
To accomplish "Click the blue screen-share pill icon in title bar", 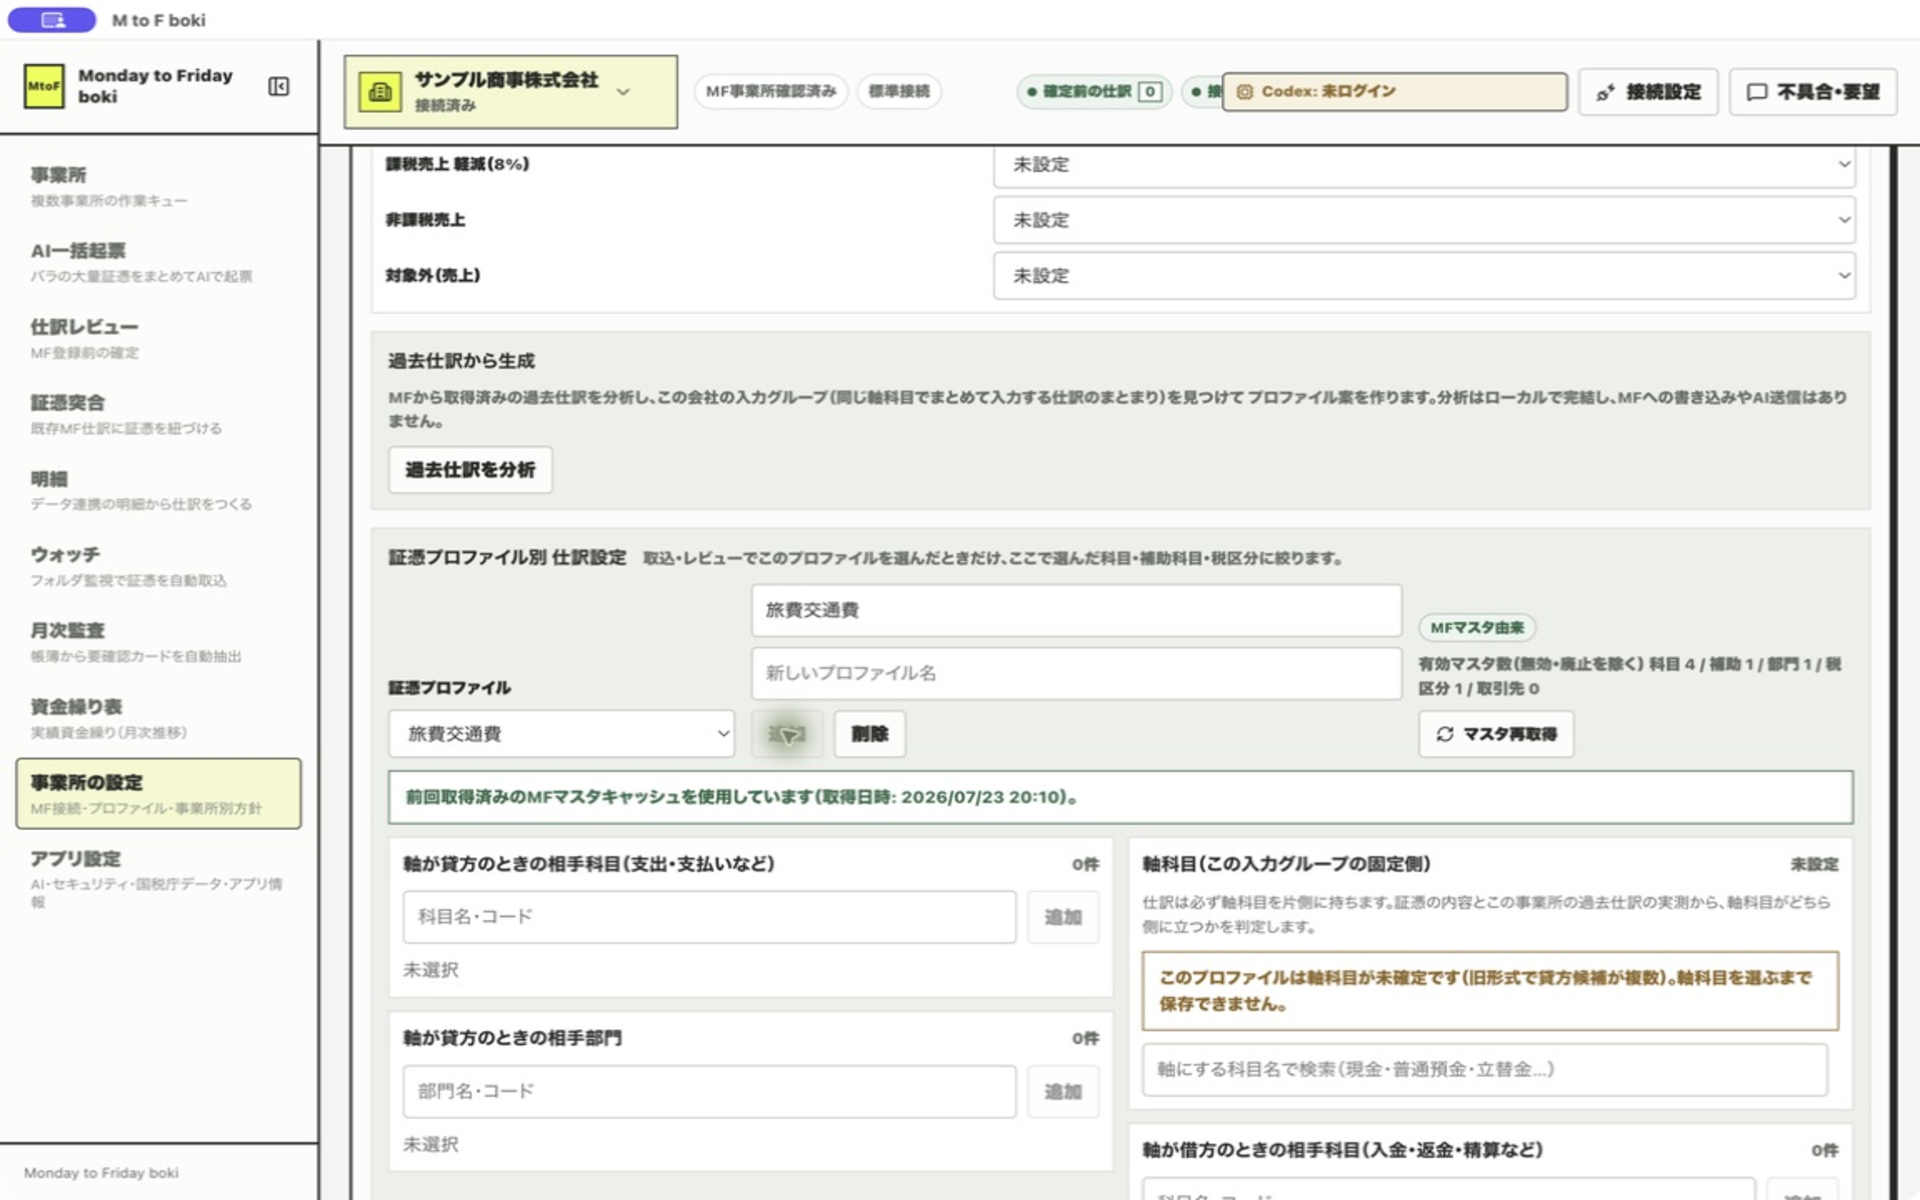I will coord(52,20).
